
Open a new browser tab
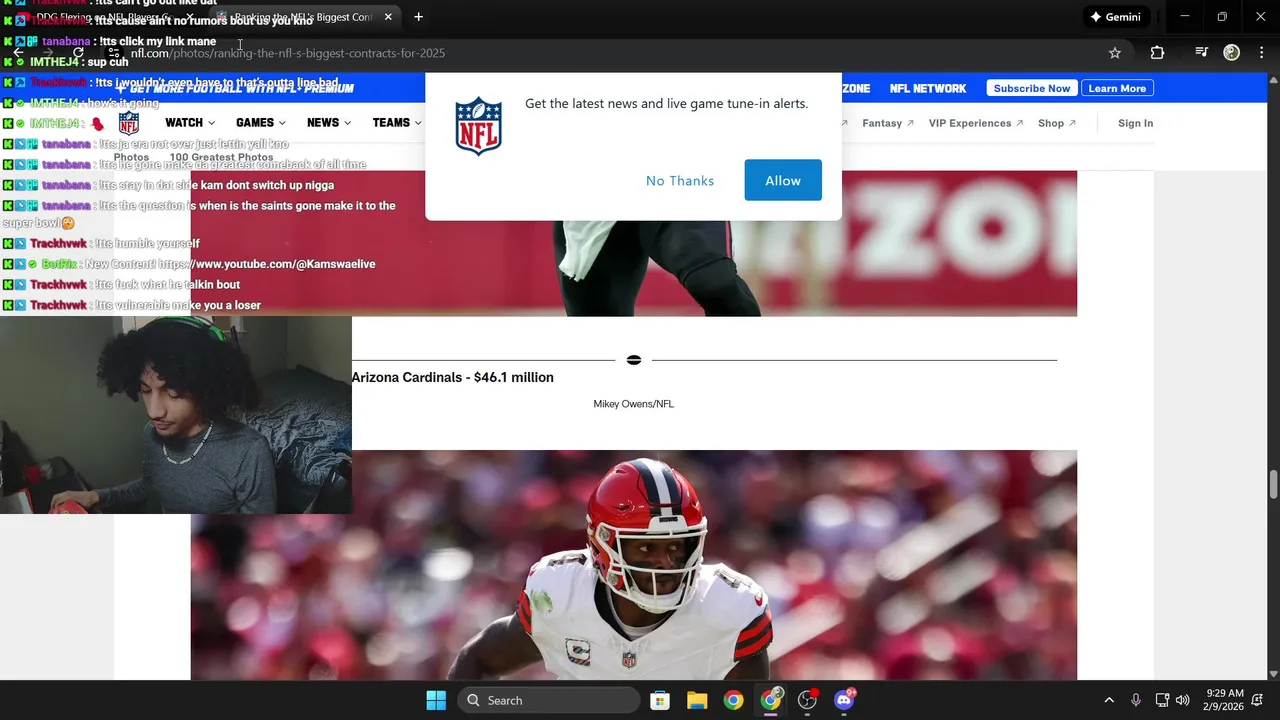[x=418, y=17]
